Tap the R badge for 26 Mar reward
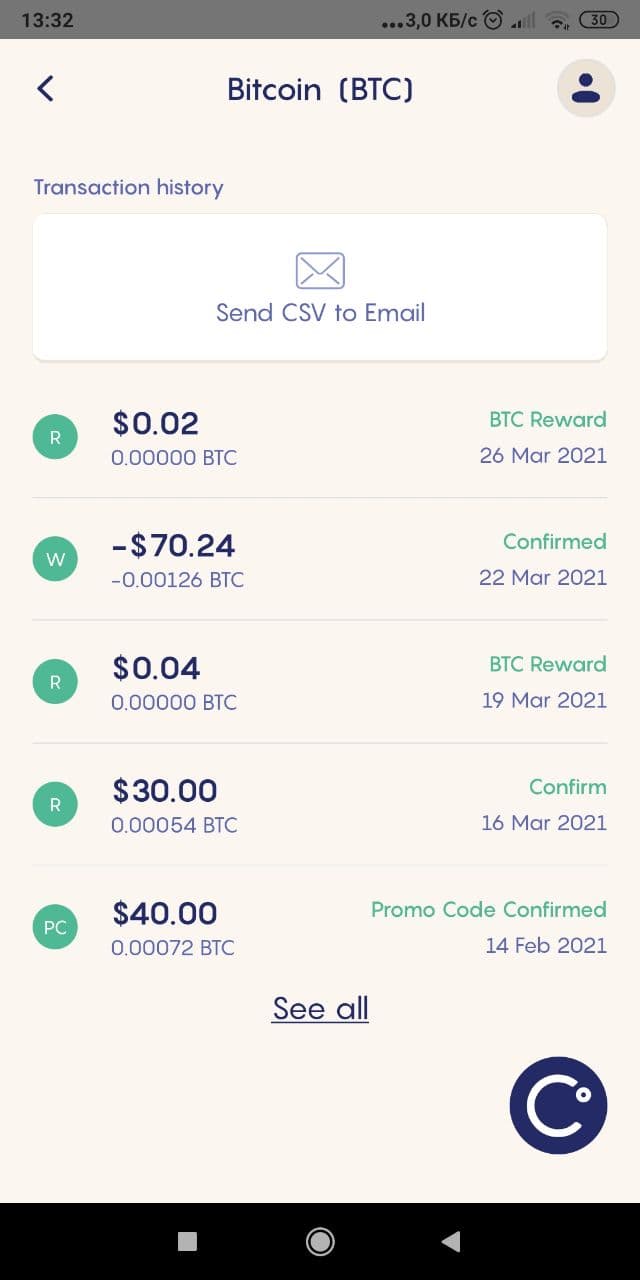The image size is (640, 1280). (55, 437)
